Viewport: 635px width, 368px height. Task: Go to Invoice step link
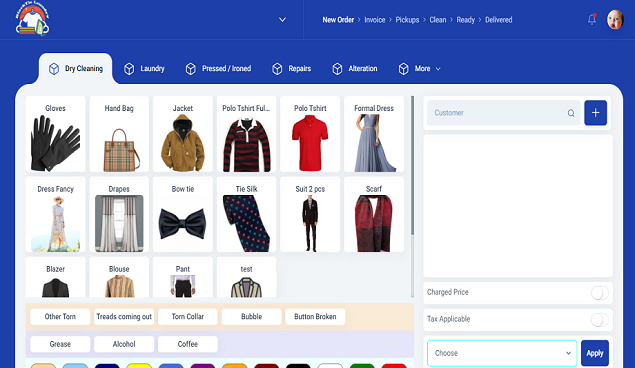click(x=375, y=20)
